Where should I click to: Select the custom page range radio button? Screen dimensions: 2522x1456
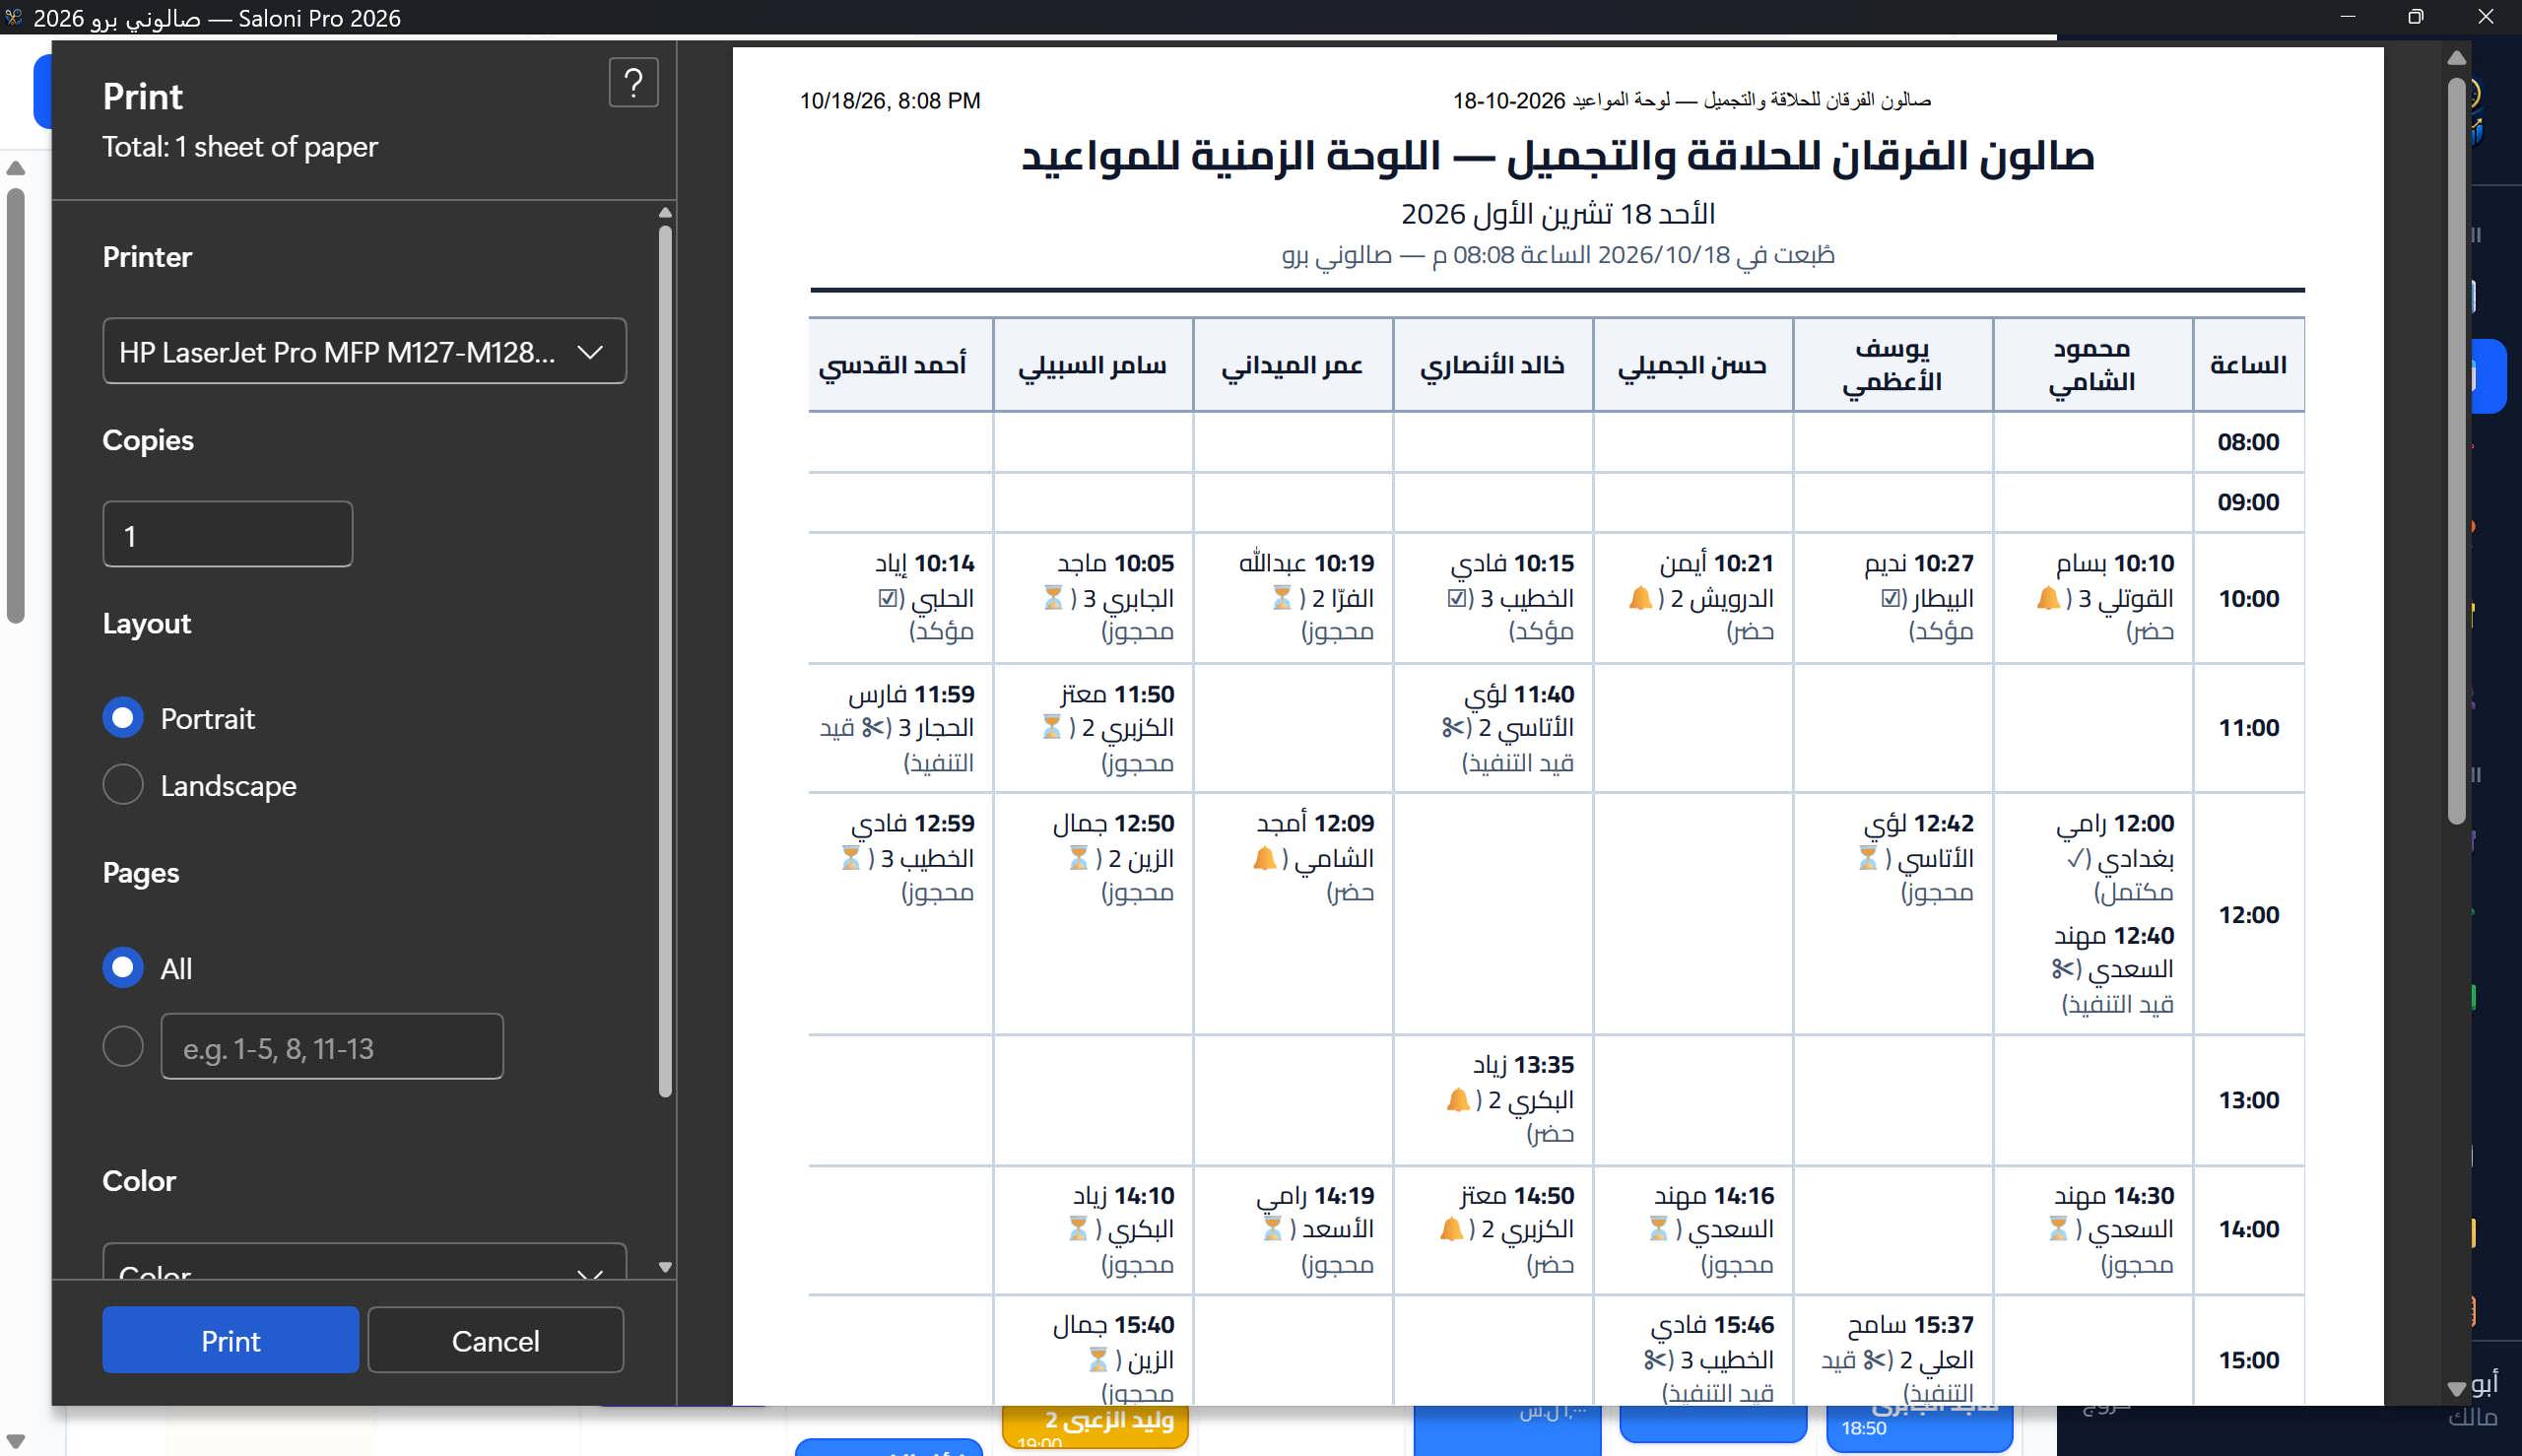click(x=123, y=1046)
